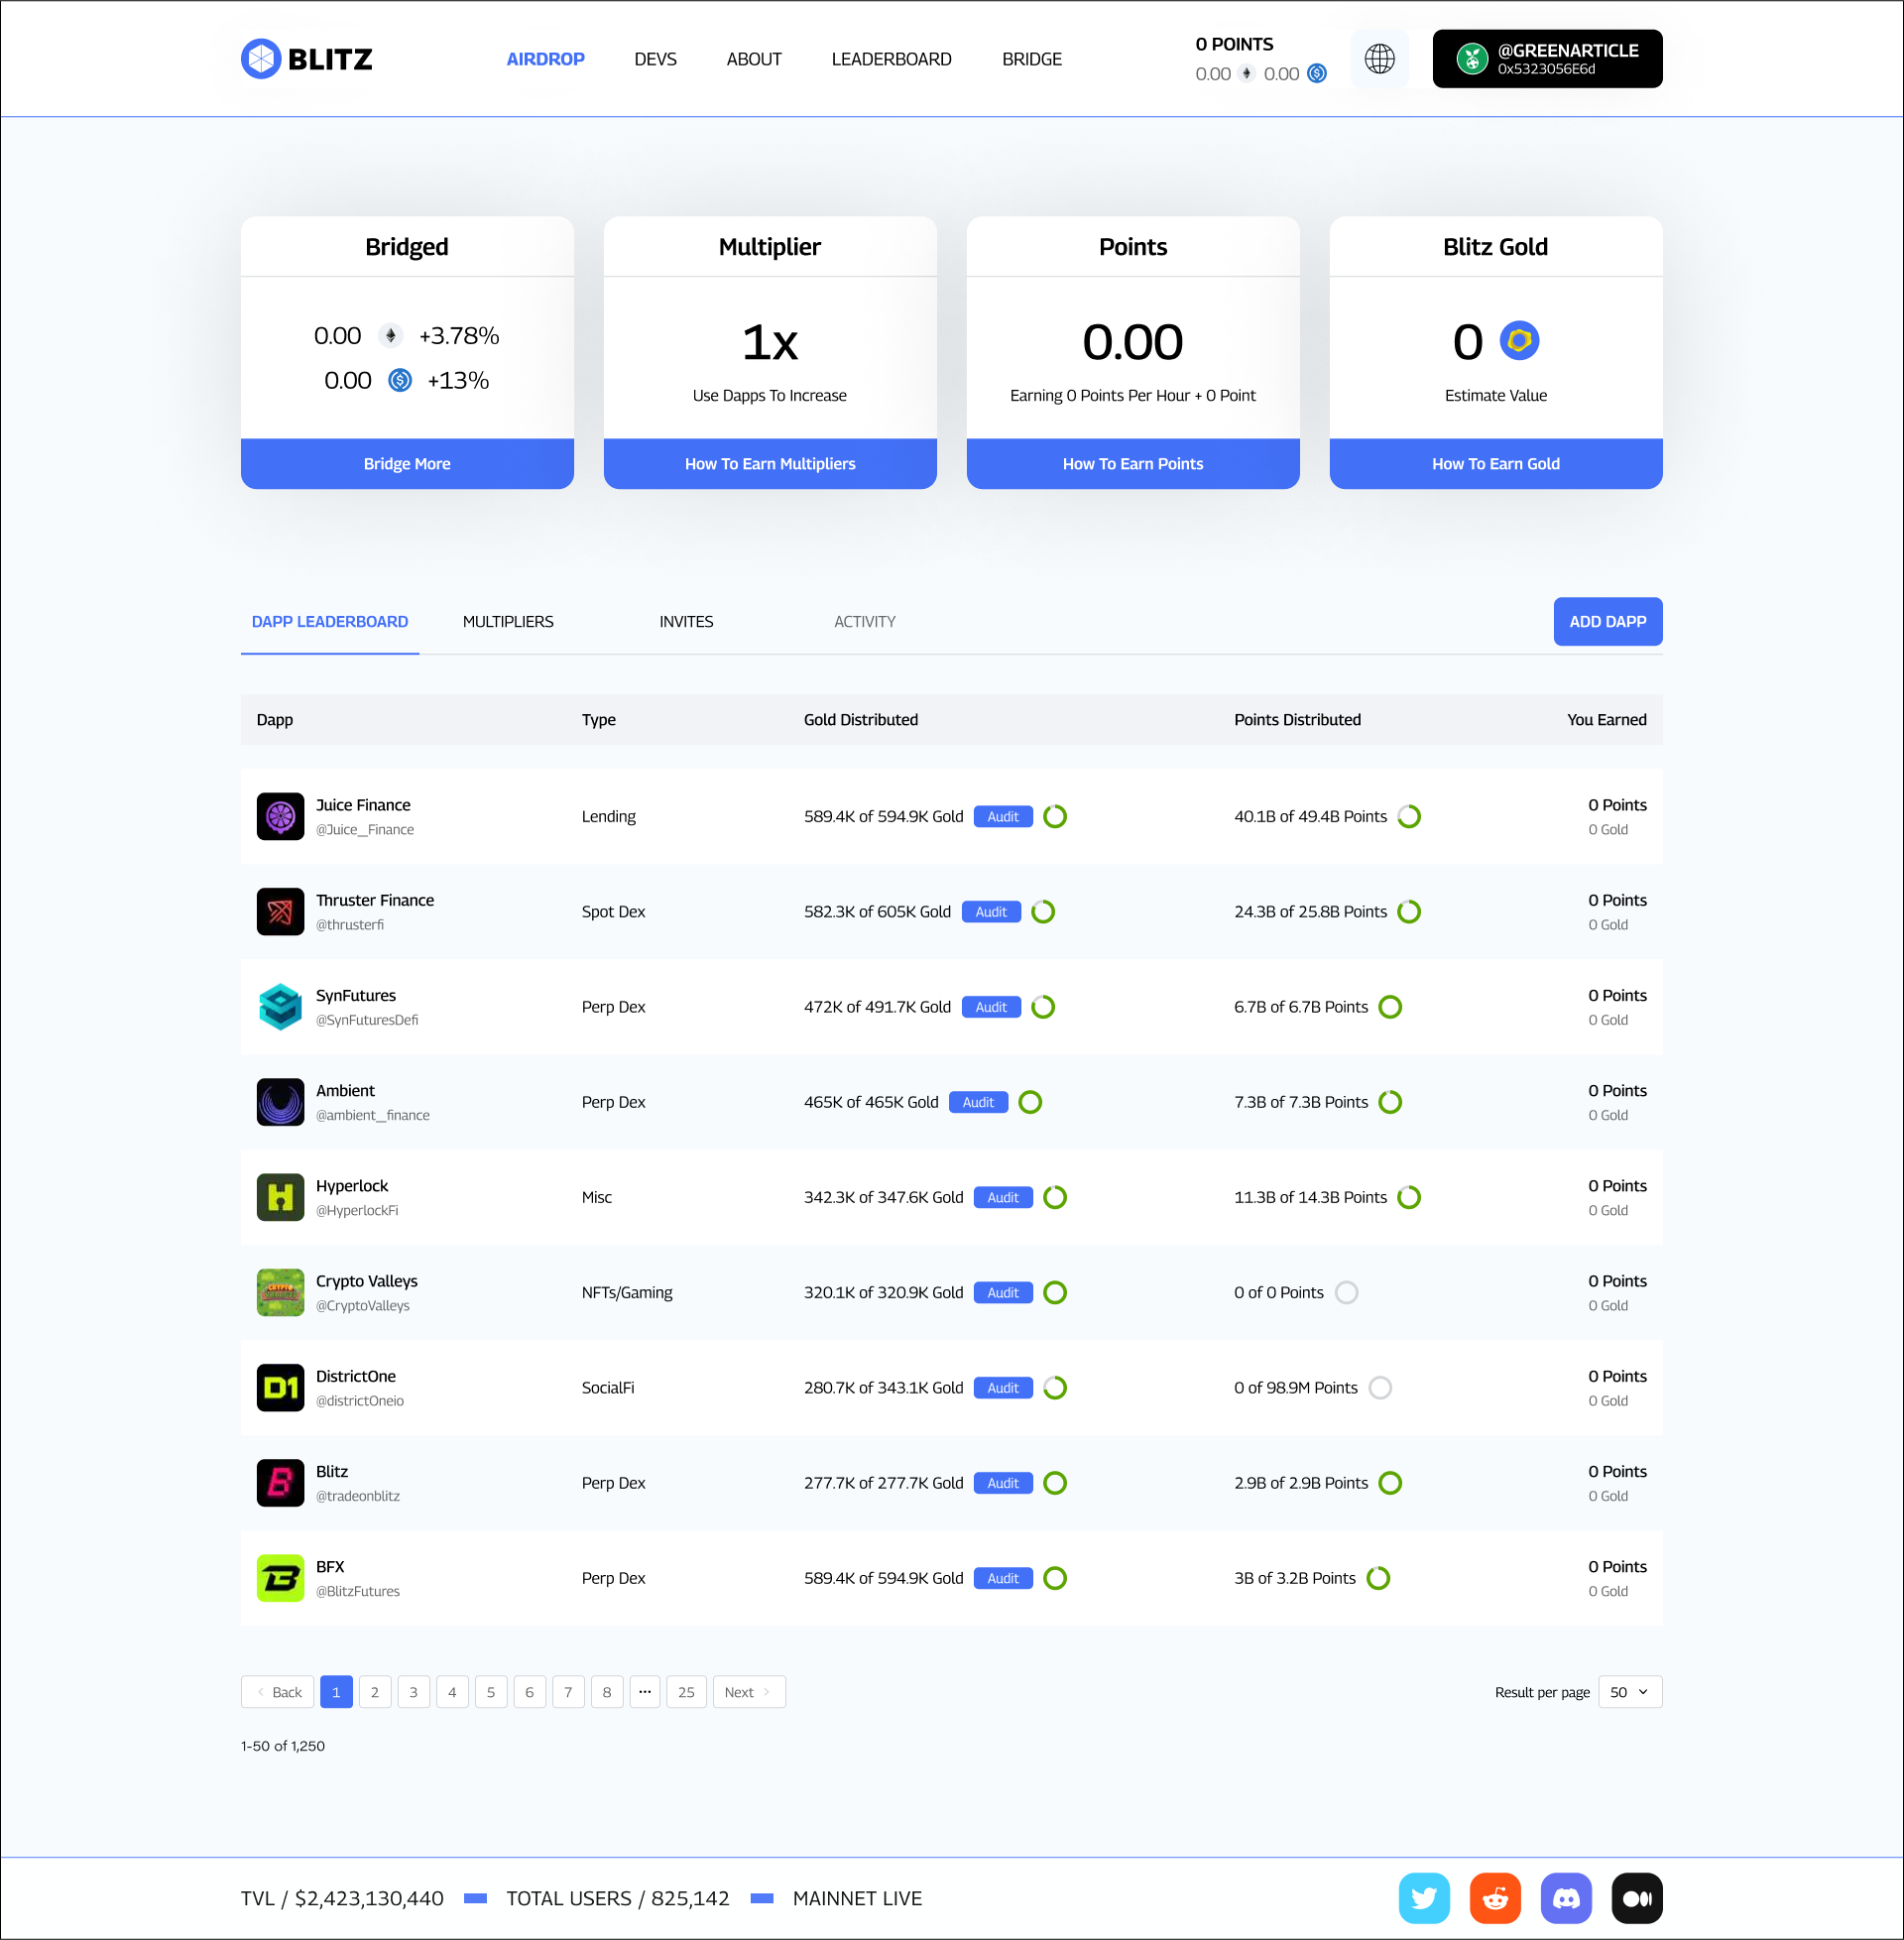The height and width of the screenshot is (1940, 1904).
Task: Click Juice Finance gold progress ring
Action: pyautogui.click(x=1055, y=817)
